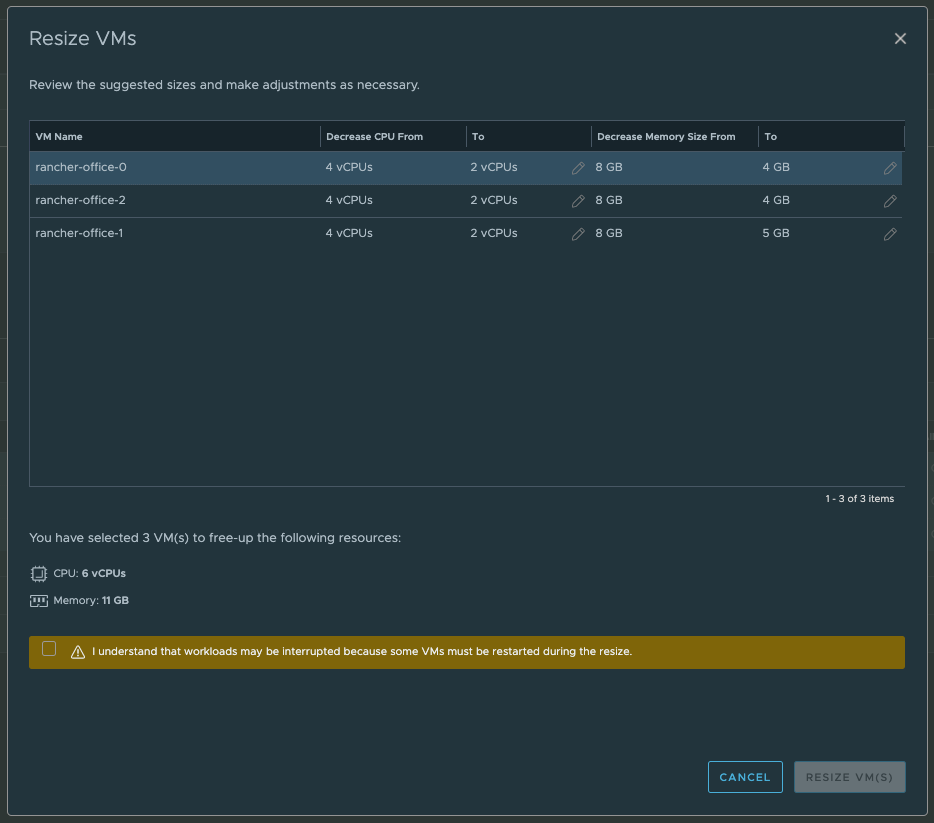Click 8 GB value in rancher-office-0 row
Viewport: 934px width, 823px height.
(x=609, y=167)
